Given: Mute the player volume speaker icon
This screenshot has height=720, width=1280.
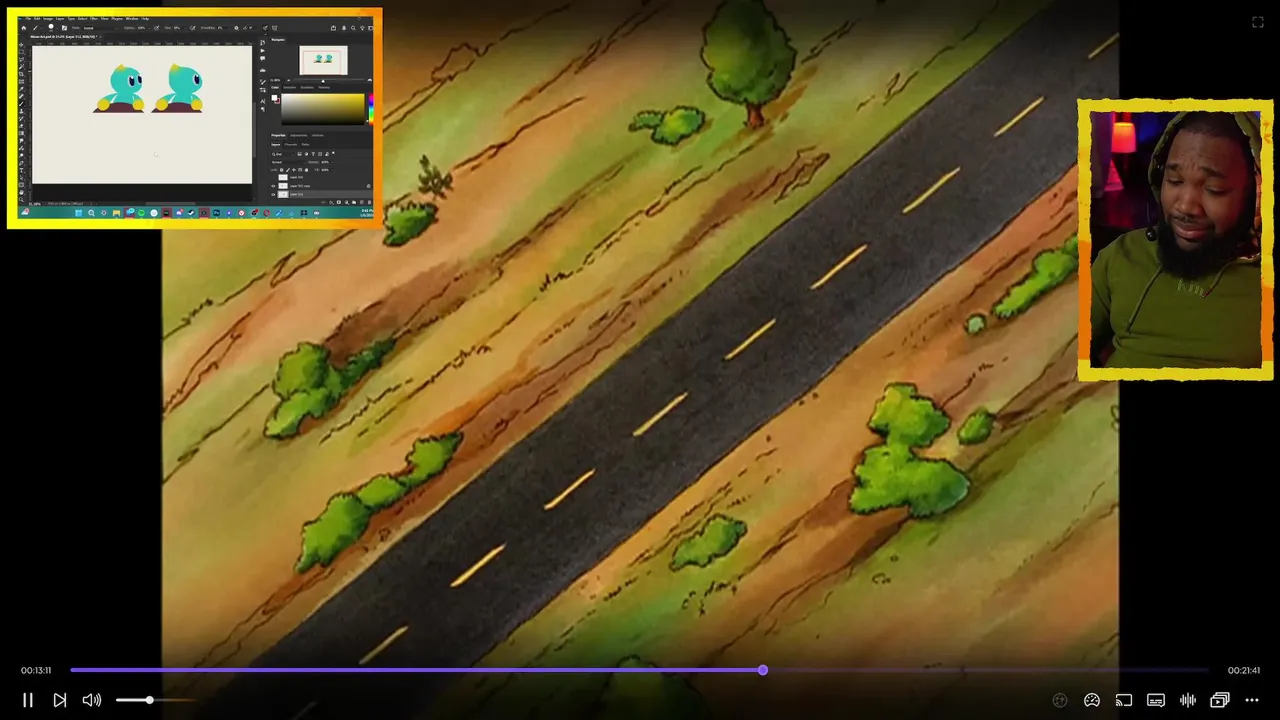Looking at the screenshot, I should (91, 700).
